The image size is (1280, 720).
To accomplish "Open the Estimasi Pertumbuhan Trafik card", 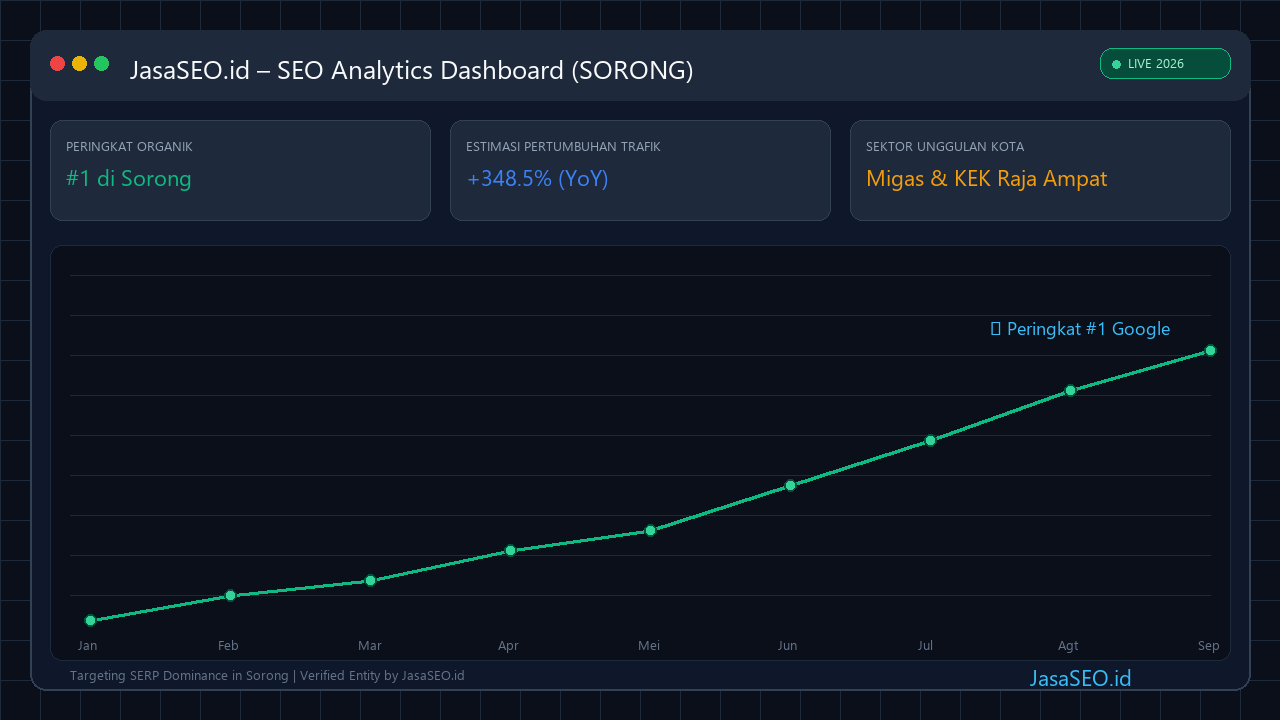I will [x=640, y=170].
